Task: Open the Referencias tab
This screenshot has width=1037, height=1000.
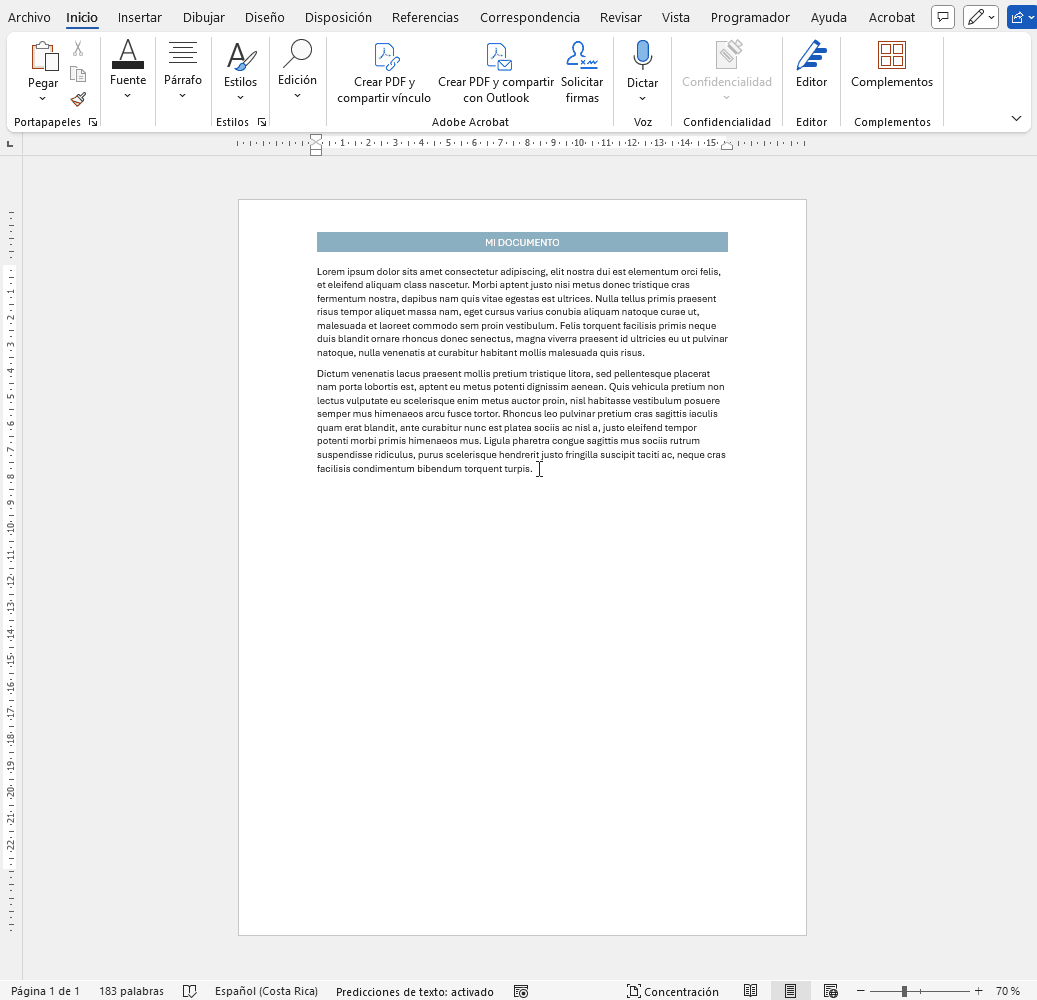Action: 425,17
